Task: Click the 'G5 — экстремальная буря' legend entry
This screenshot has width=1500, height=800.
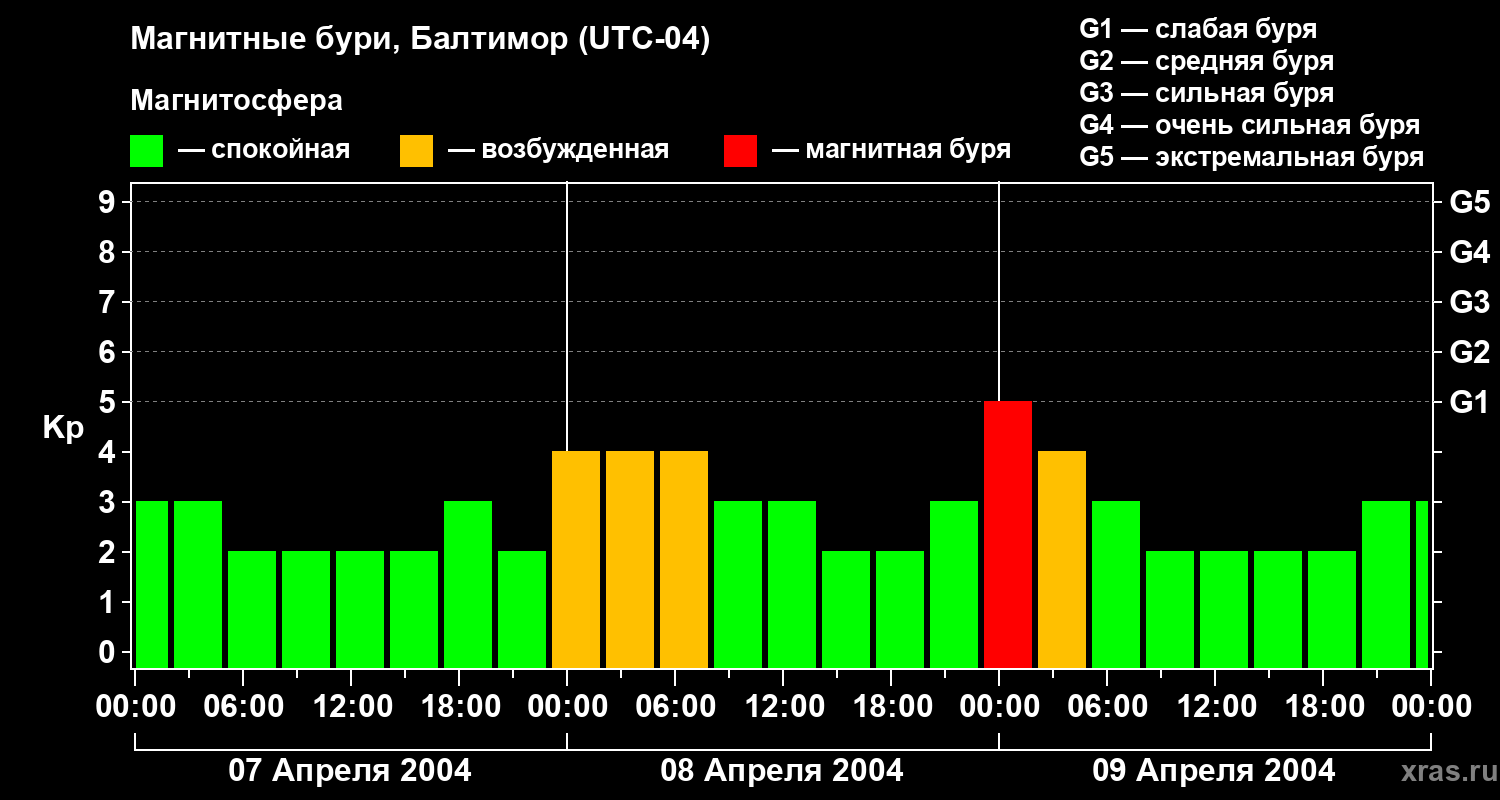Action: point(1252,157)
